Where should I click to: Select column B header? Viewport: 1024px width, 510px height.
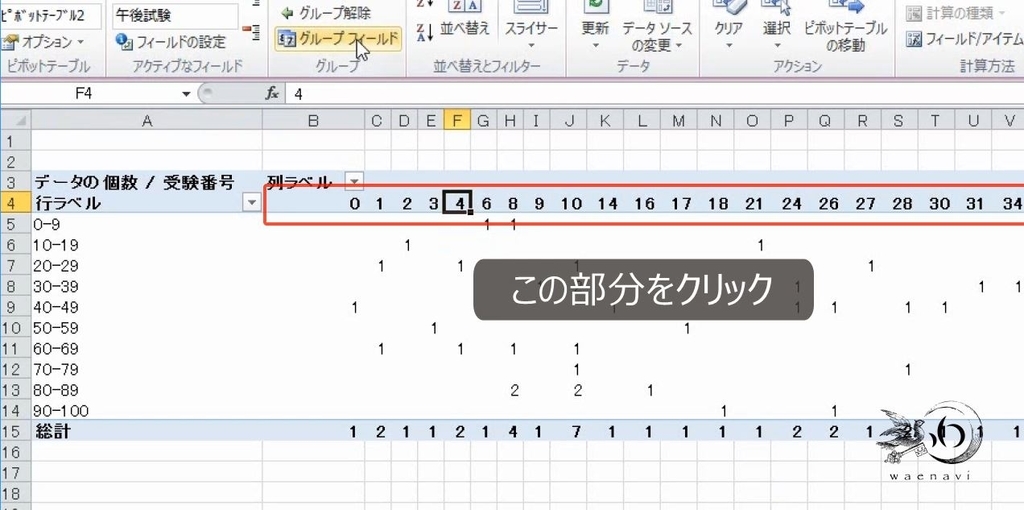tap(313, 120)
